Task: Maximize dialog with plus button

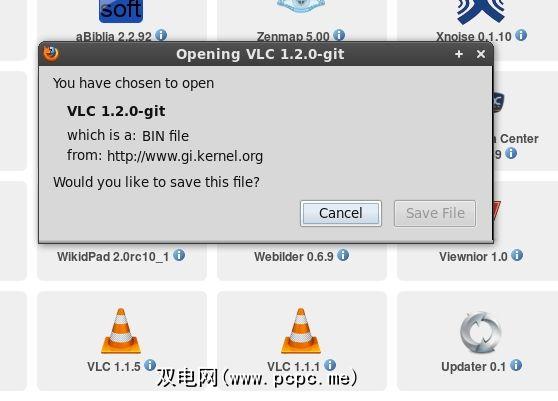Action: click(x=459, y=54)
